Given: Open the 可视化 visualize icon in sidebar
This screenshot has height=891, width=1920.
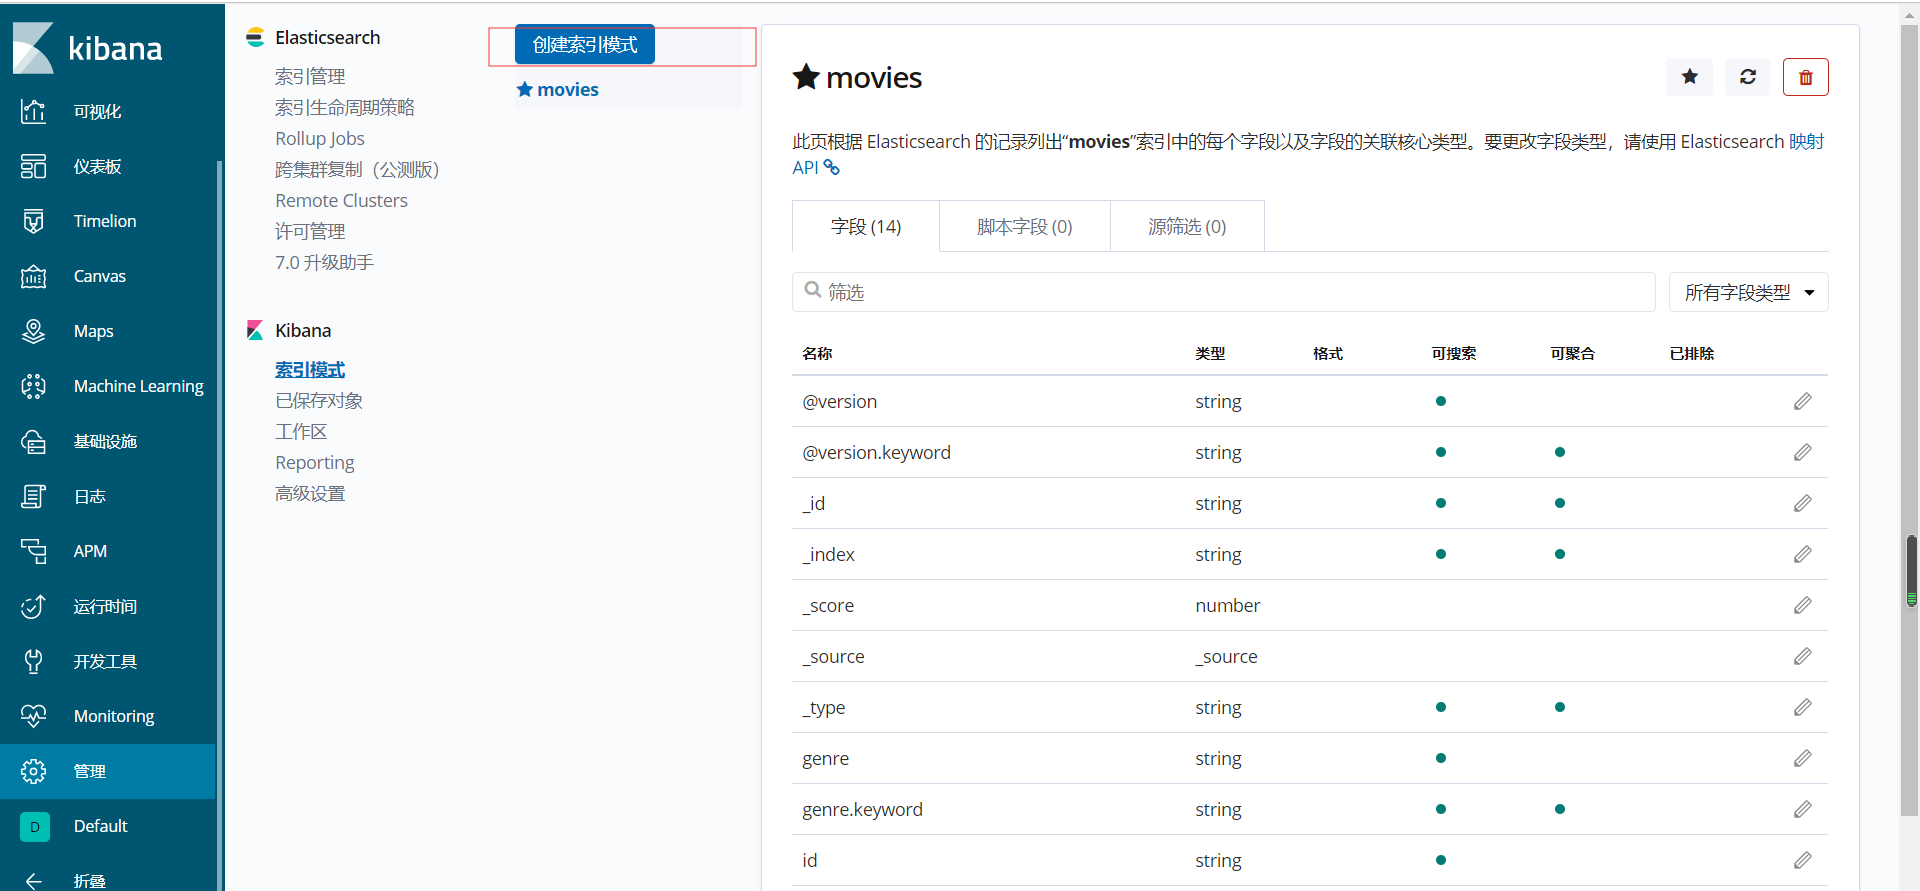Looking at the screenshot, I should 34,111.
